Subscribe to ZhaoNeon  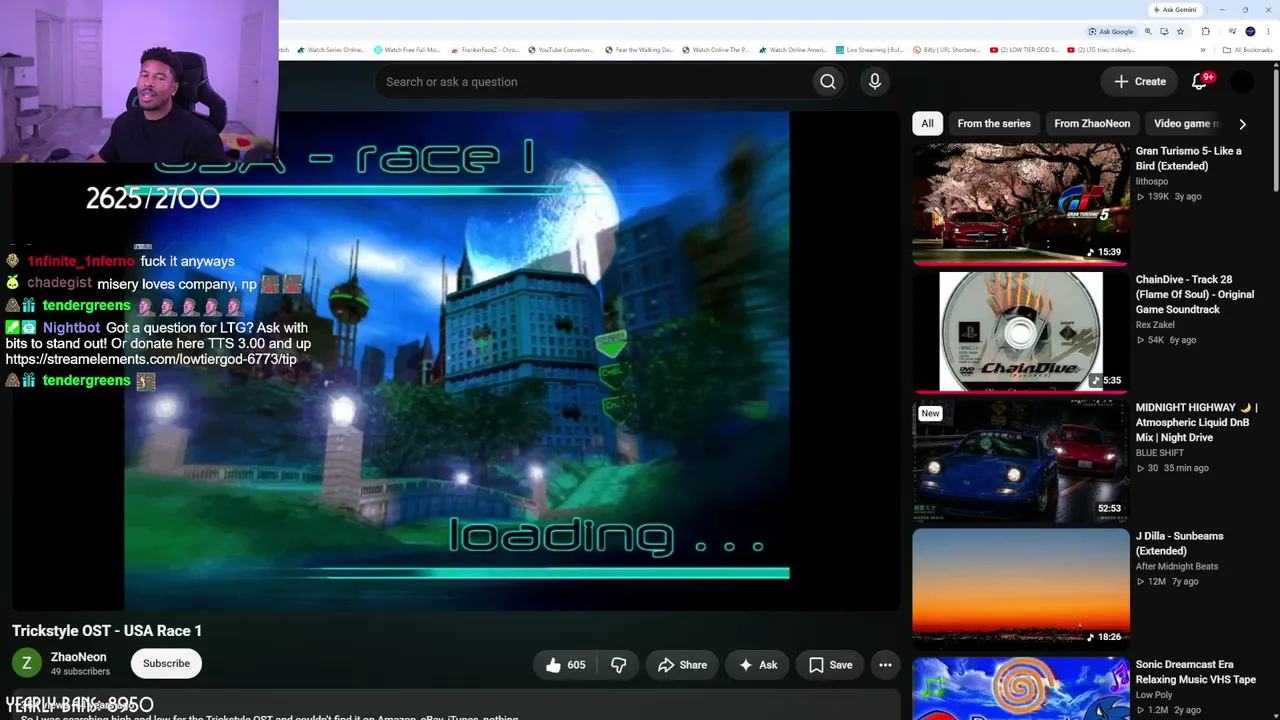[166, 663]
